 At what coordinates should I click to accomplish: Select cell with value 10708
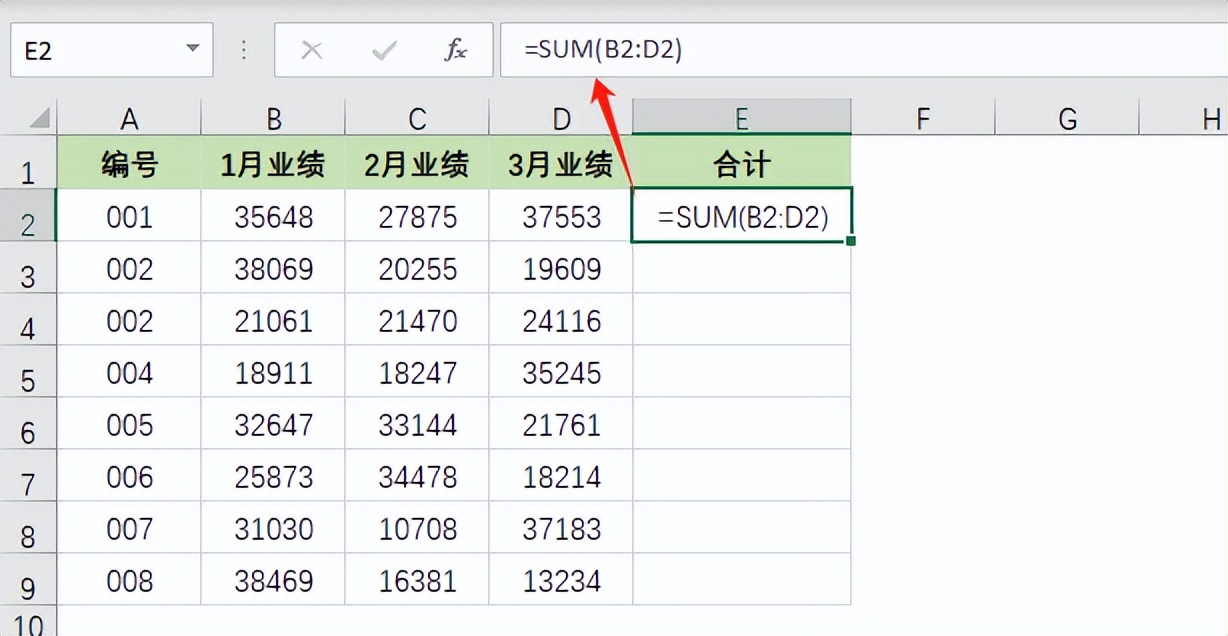[x=417, y=528]
